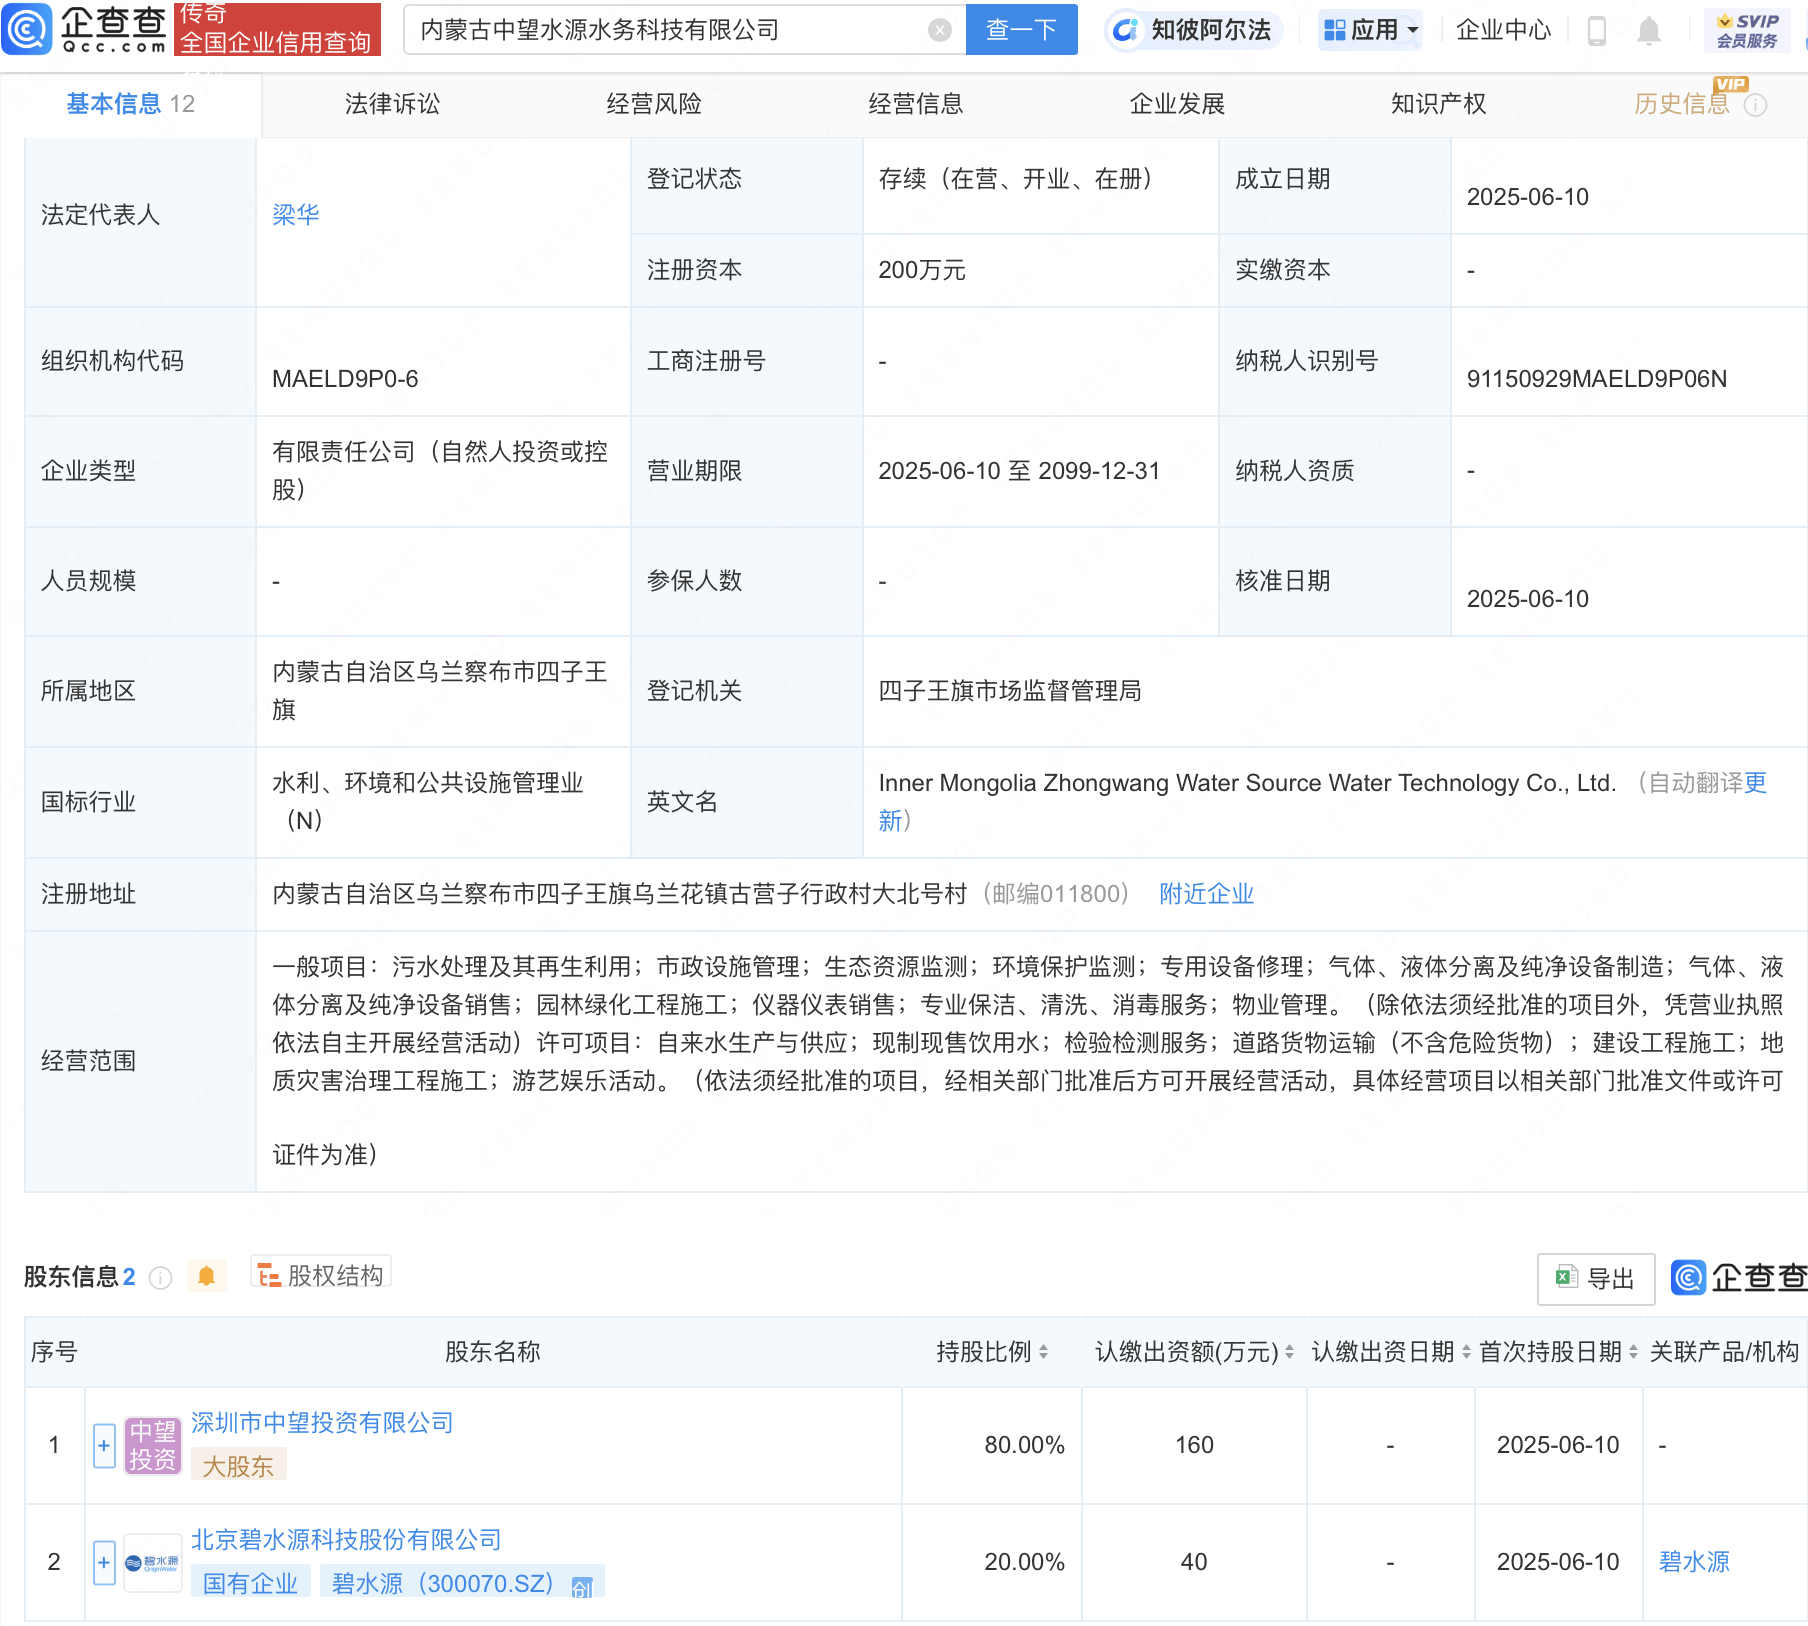
Task: Export shareholder data with 导出 button
Action: [x=1596, y=1279]
